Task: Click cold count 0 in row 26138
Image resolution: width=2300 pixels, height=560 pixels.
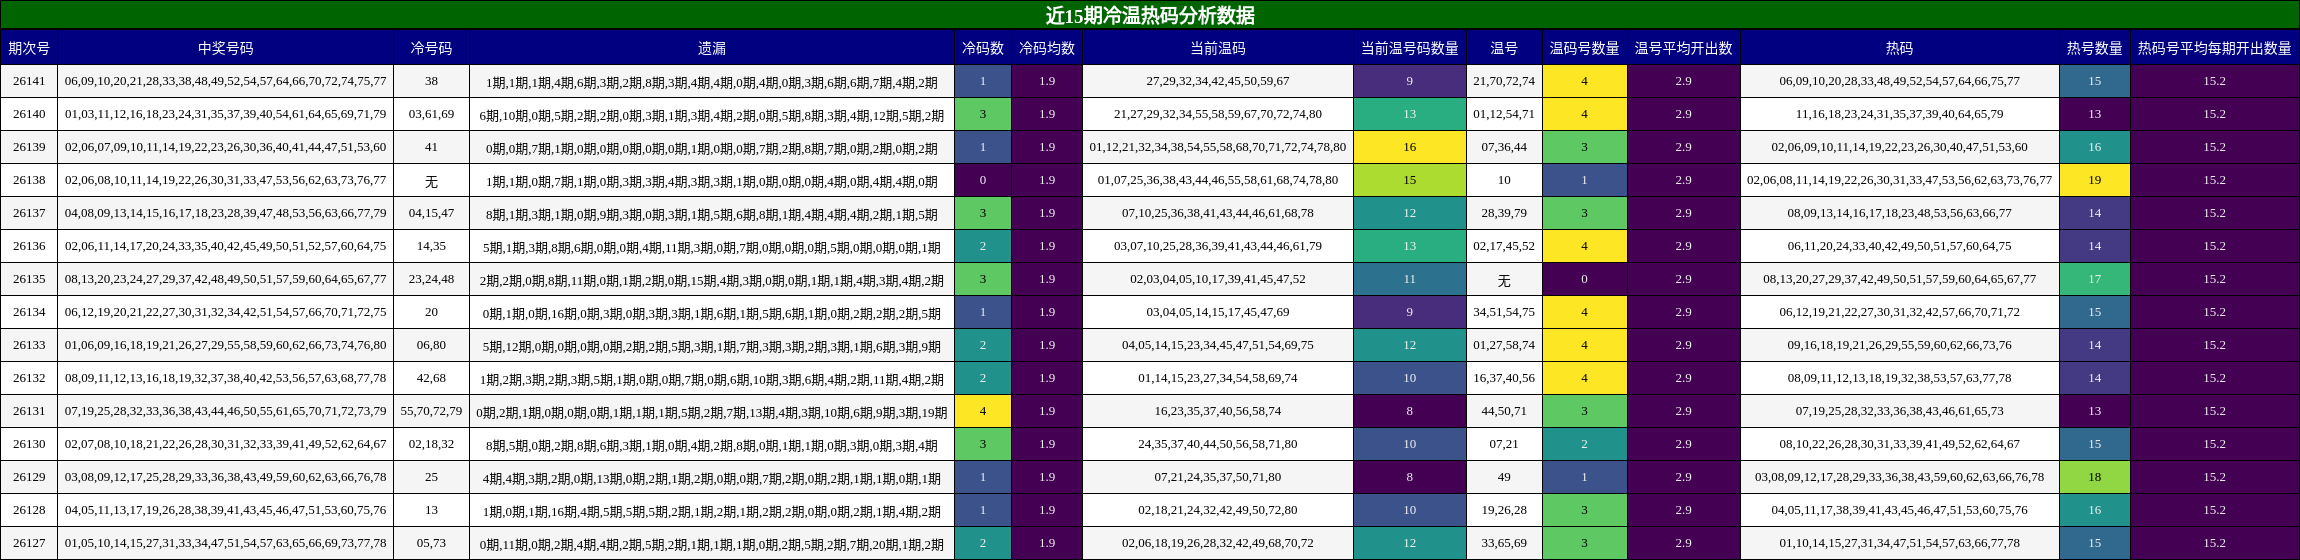Action: pos(983,180)
